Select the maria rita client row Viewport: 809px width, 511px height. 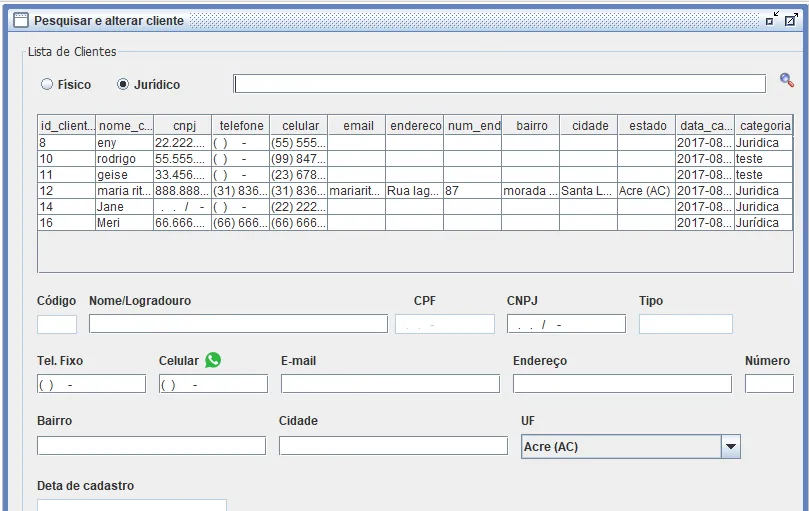(125, 191)
